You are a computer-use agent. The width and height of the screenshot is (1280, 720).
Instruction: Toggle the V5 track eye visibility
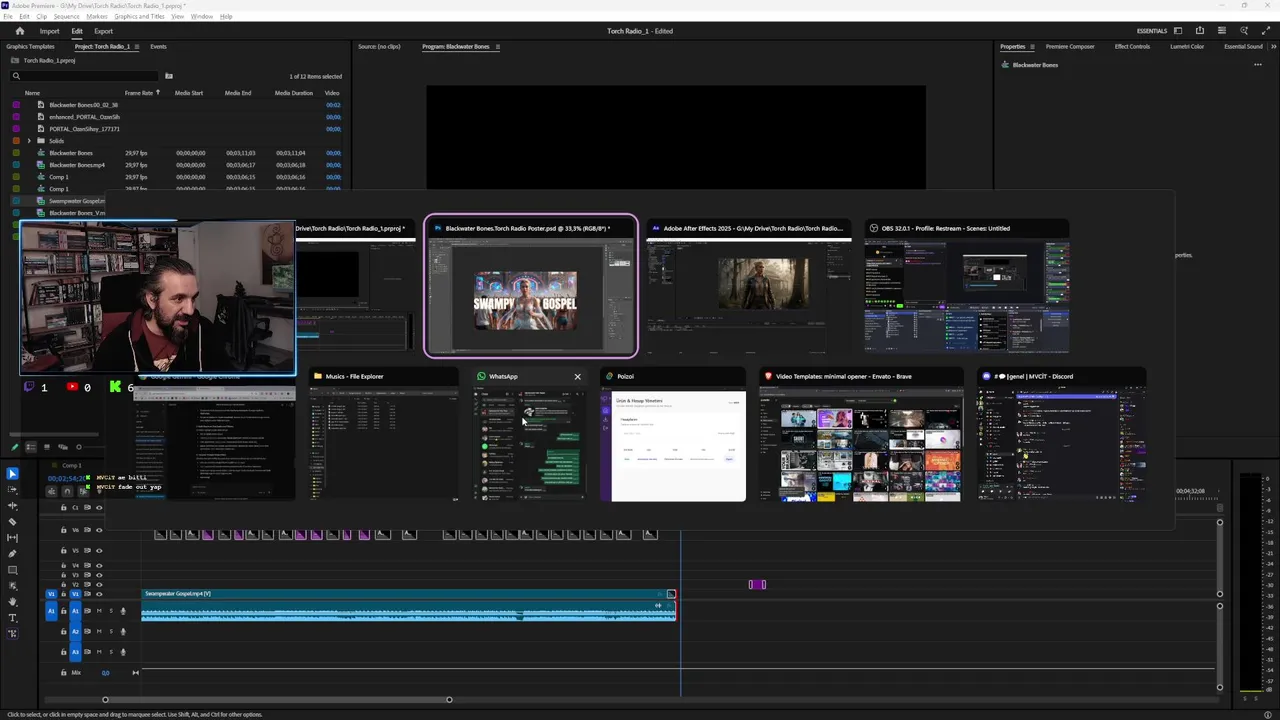pos(99,550)
